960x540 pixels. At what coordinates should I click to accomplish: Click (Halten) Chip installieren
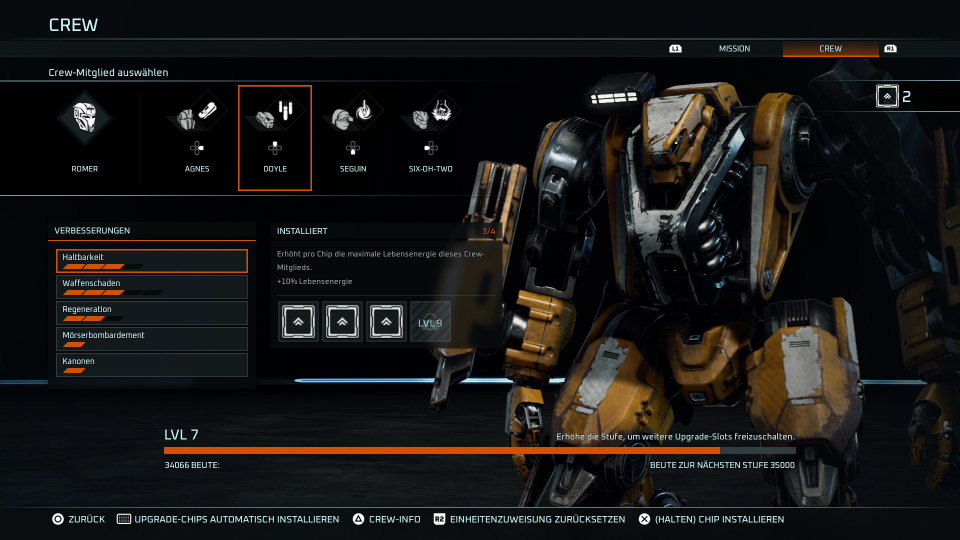719,519
